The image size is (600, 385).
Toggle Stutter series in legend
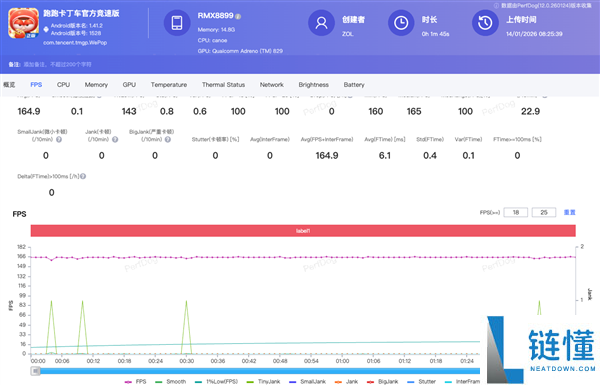click(422, 382)
